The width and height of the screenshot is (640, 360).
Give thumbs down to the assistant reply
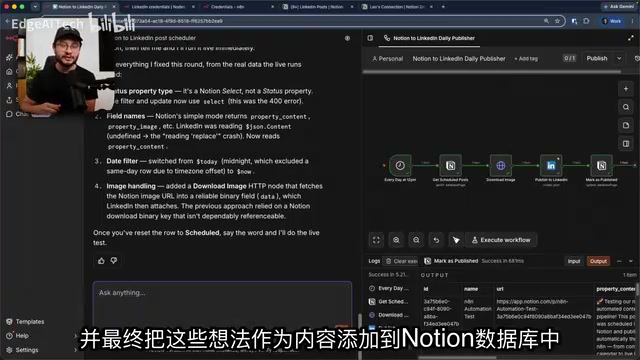[x=114, y=260]
